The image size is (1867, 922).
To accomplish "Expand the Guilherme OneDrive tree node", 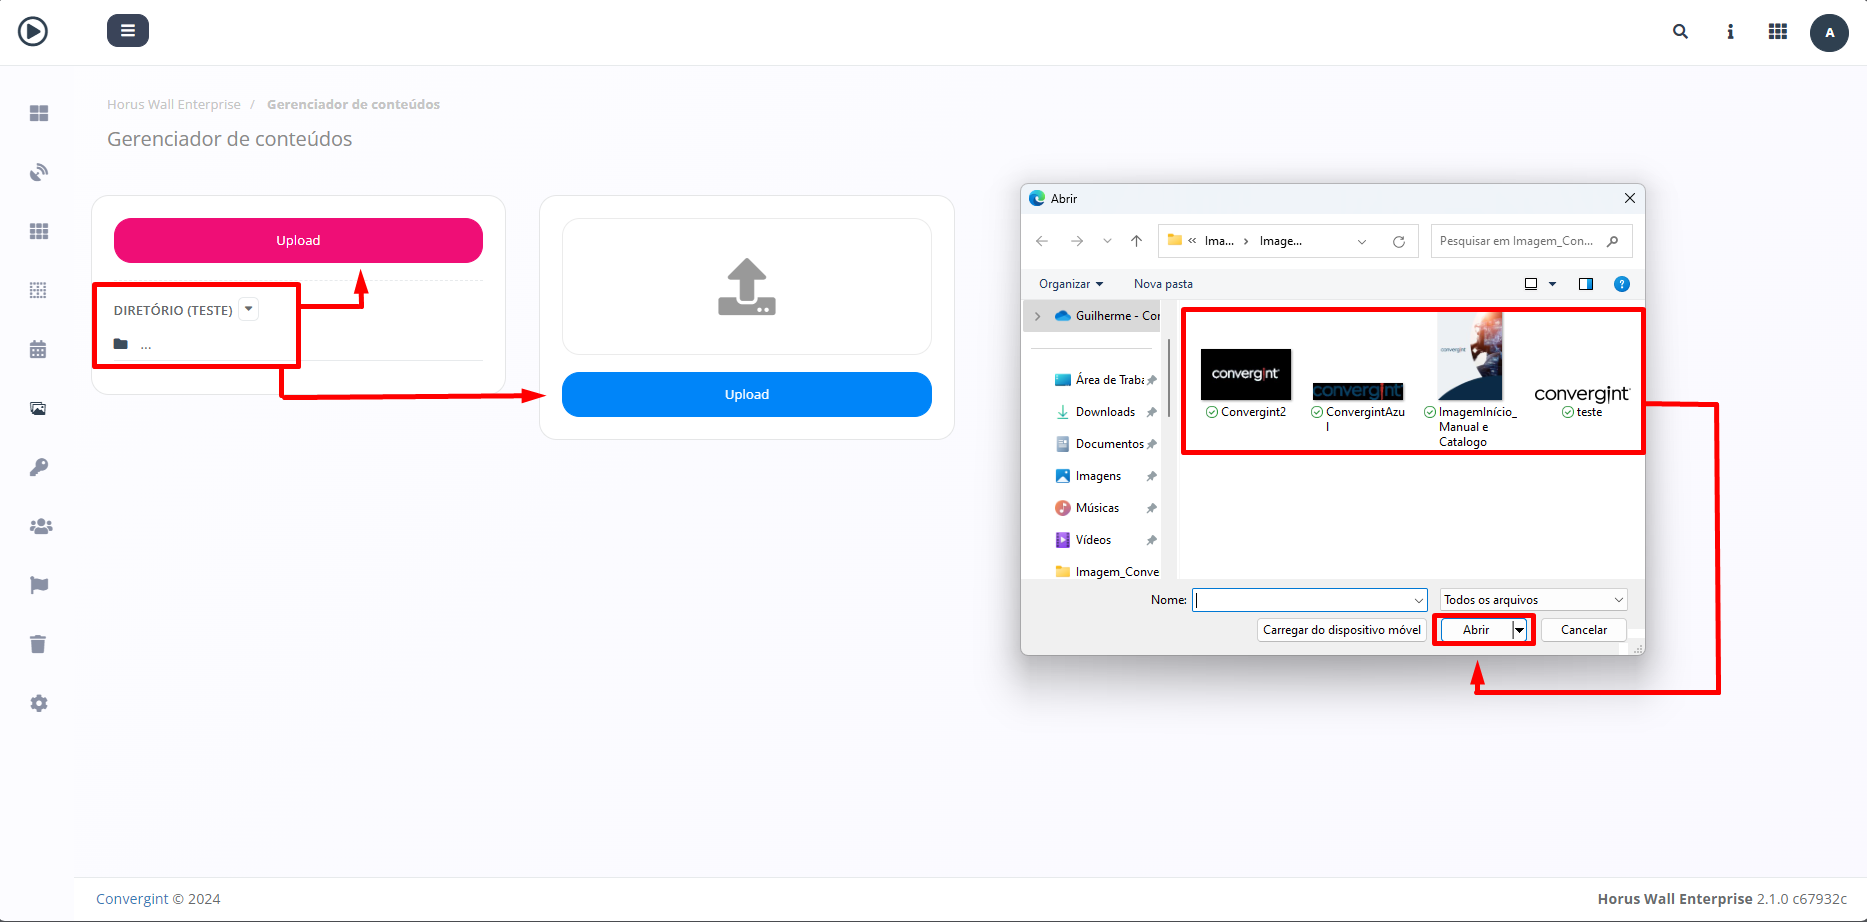I will 1037,316.
